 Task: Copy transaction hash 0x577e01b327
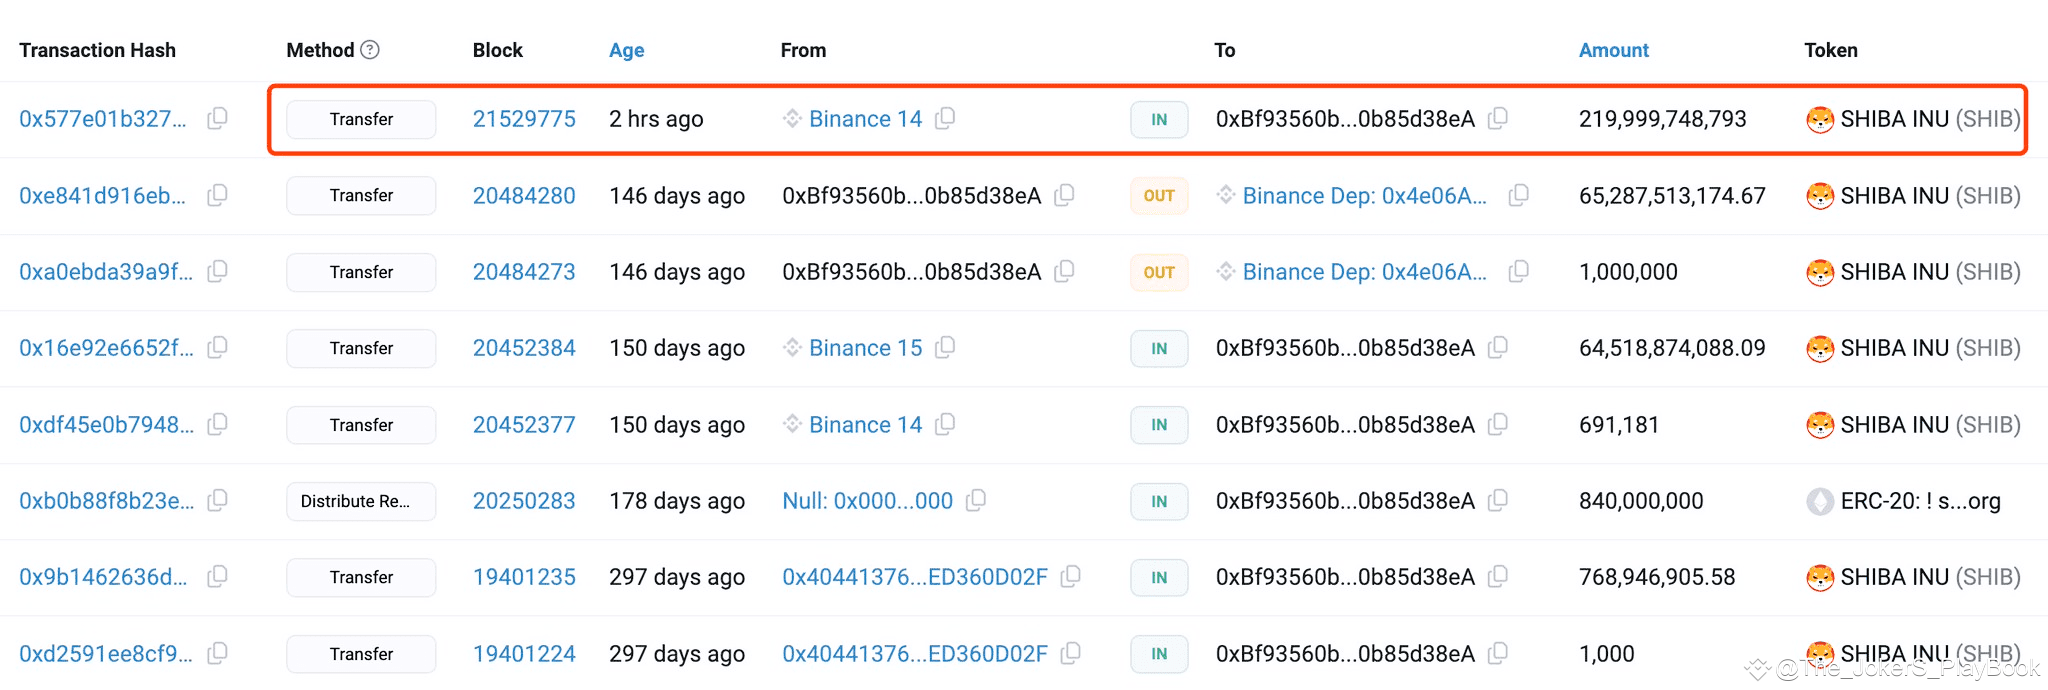coord(217,119)
